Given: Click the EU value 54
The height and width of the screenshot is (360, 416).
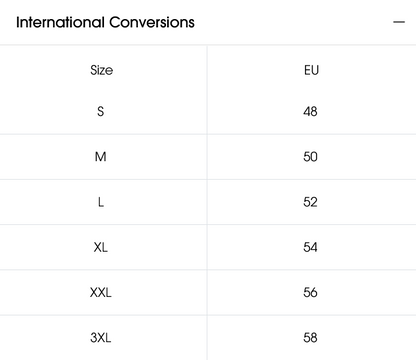Looking at the screenshot, I should click(310, 247).
